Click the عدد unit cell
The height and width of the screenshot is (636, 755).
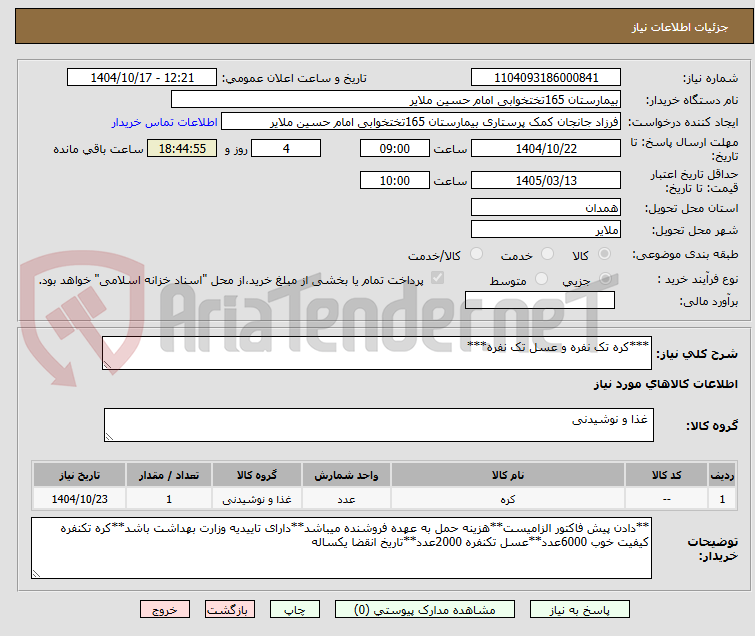pyautogui.click(x=346, y=499)
